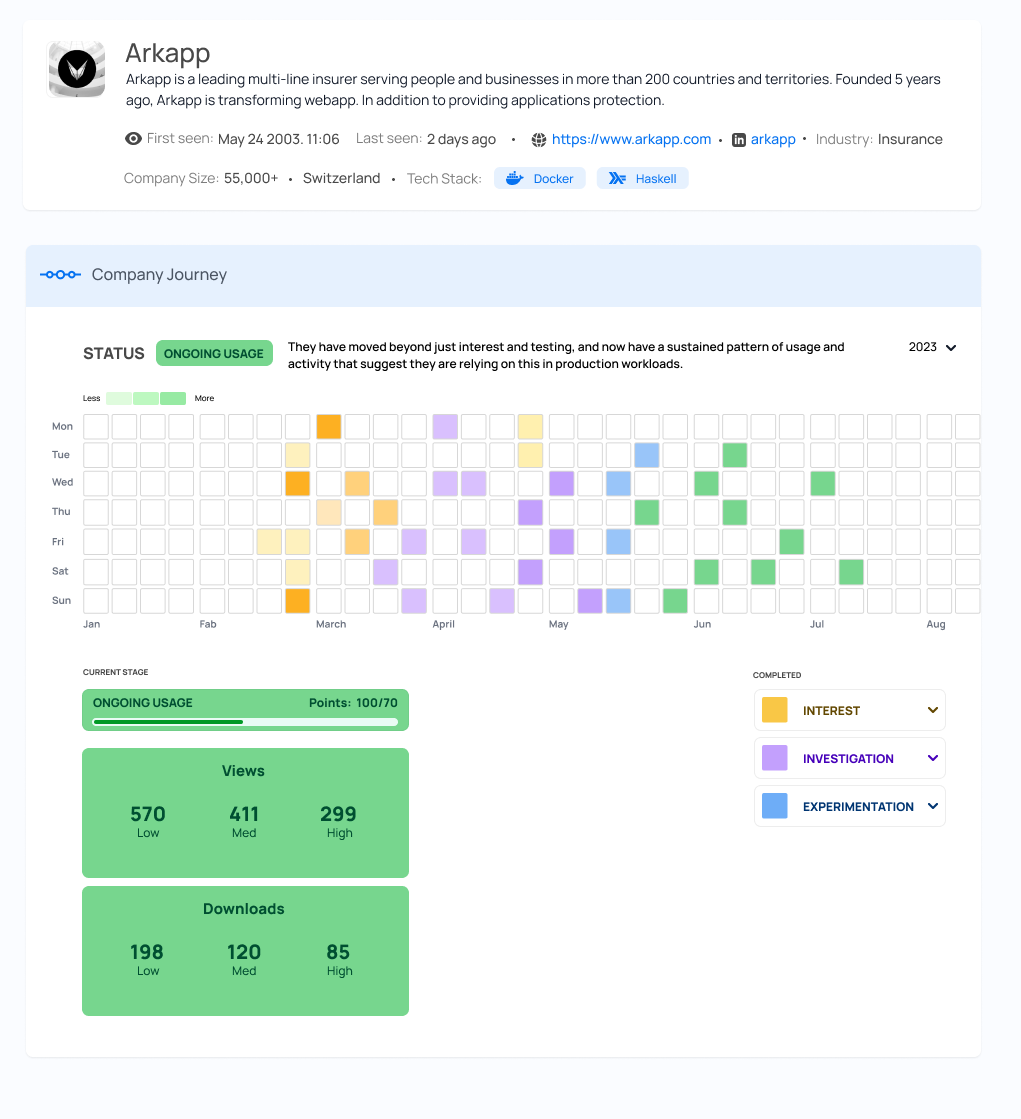
Task: Expand the Interest completed stage
Action: click(932, 710)
